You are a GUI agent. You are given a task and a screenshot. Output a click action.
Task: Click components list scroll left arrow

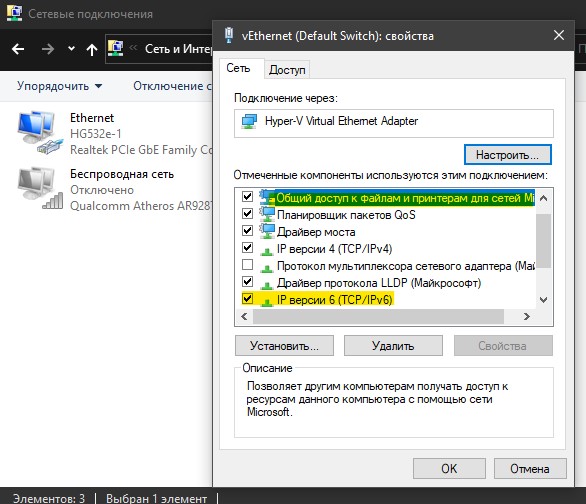pyautogui.click(x=244, y=317)
